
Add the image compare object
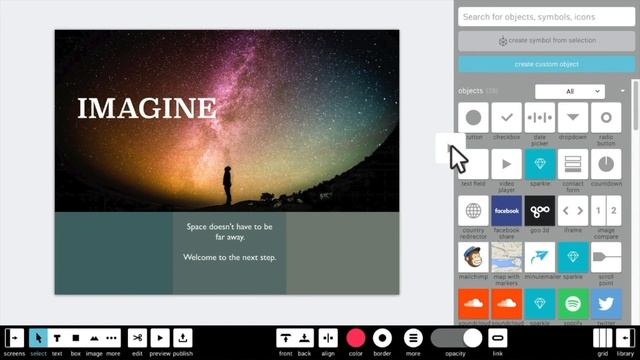pyautogui.click(x=606, y=211)
